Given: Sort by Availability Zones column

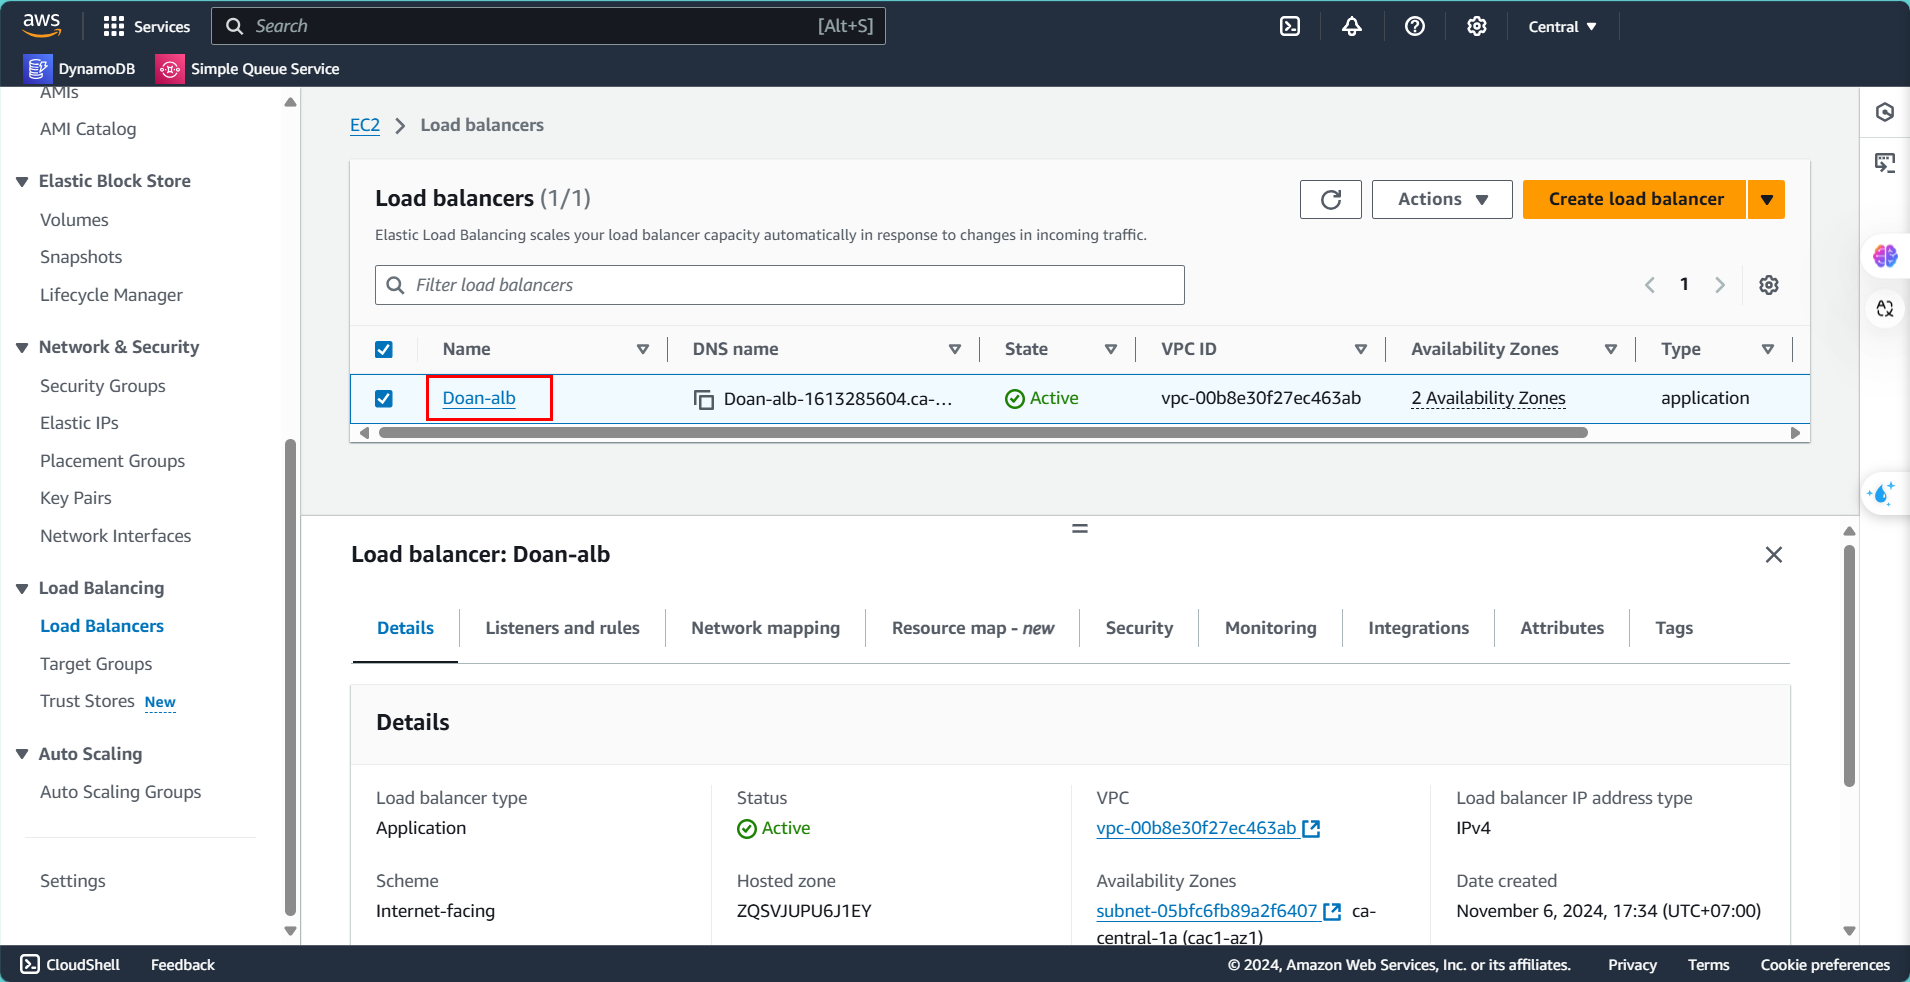Looking at the screenshot, I should [1611, 349].
